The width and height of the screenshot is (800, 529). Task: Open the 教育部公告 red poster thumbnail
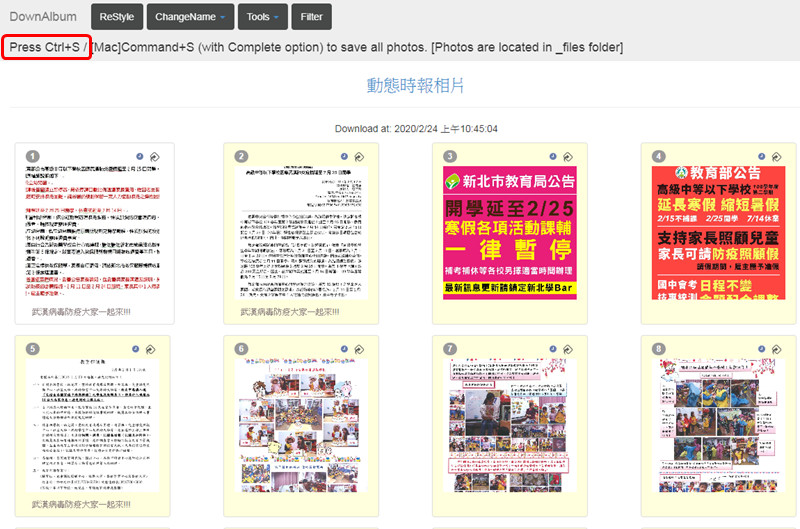coord(718,232)
